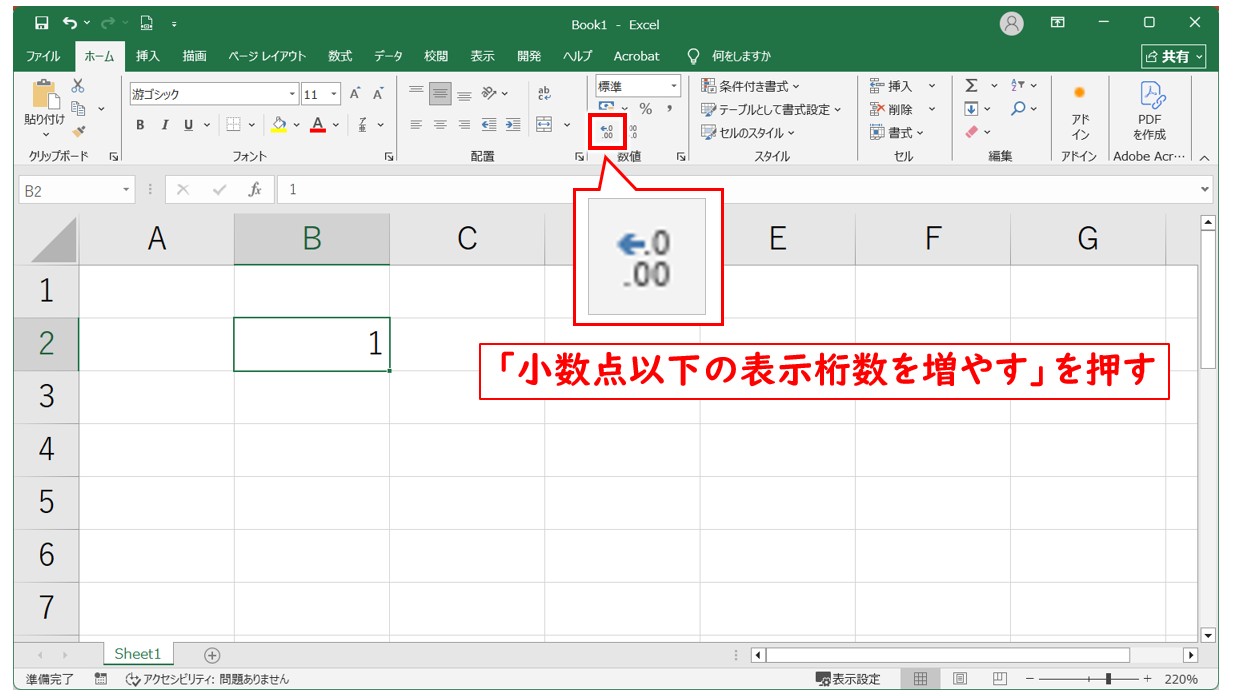Open テーブルとして書式設定 dropdown
This screenshot has width=1233, height=698.
point(771,109)
